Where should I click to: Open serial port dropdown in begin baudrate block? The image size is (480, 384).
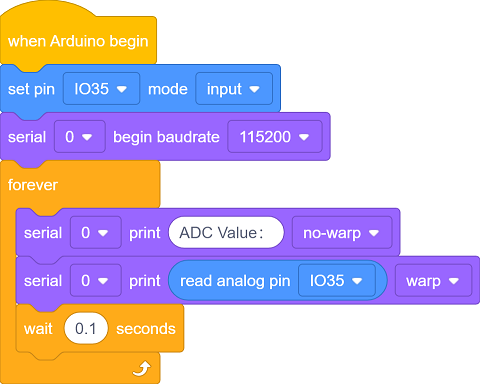(x=80, y=137)
